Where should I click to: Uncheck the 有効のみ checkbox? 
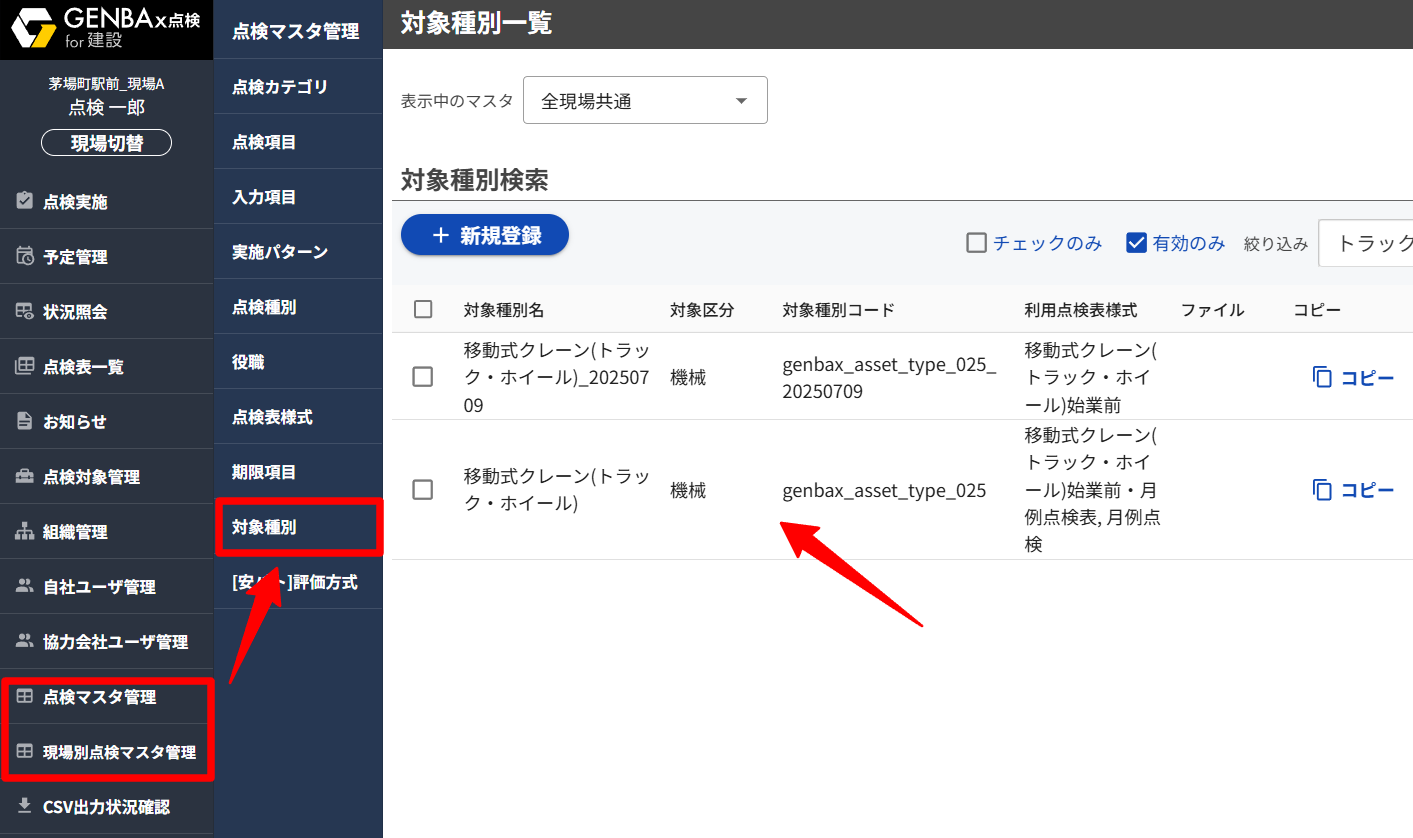(1136, 243)
